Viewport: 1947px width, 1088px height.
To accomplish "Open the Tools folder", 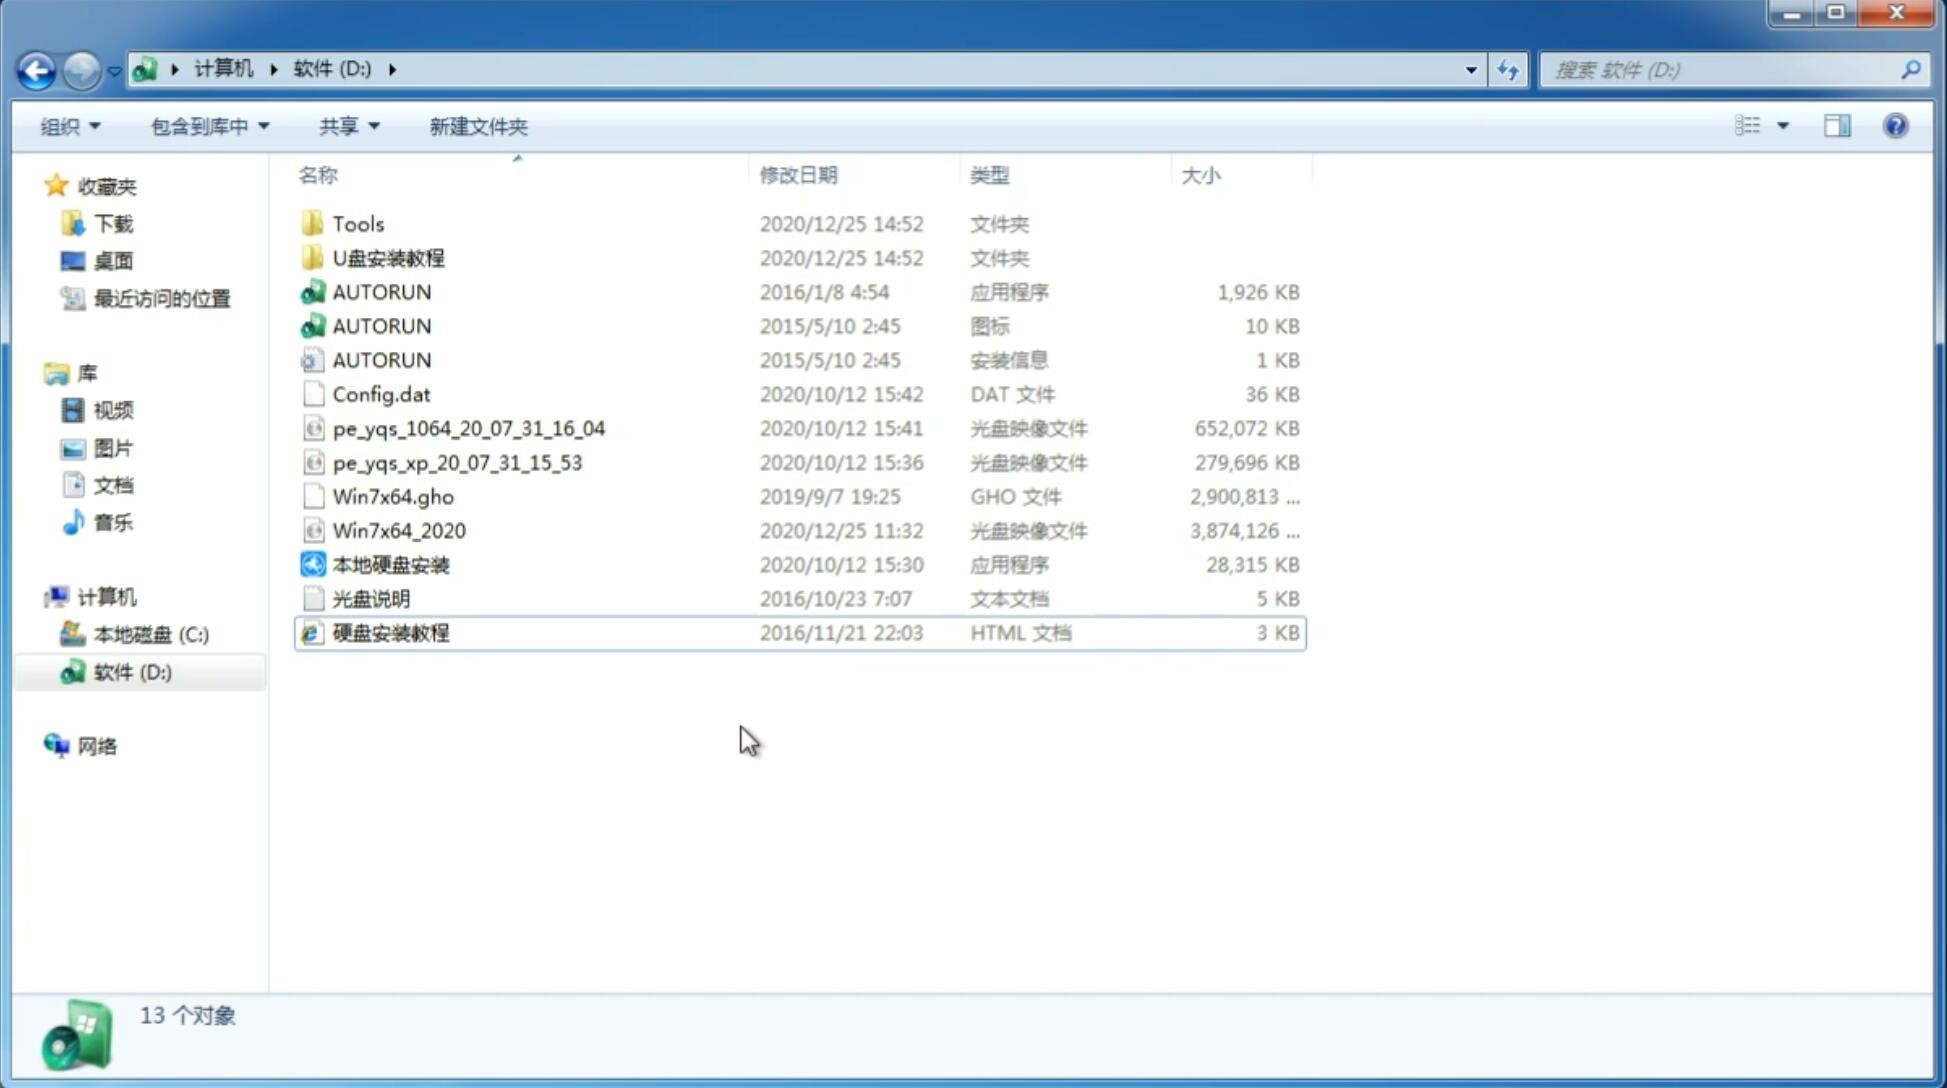I will point(357,223).
